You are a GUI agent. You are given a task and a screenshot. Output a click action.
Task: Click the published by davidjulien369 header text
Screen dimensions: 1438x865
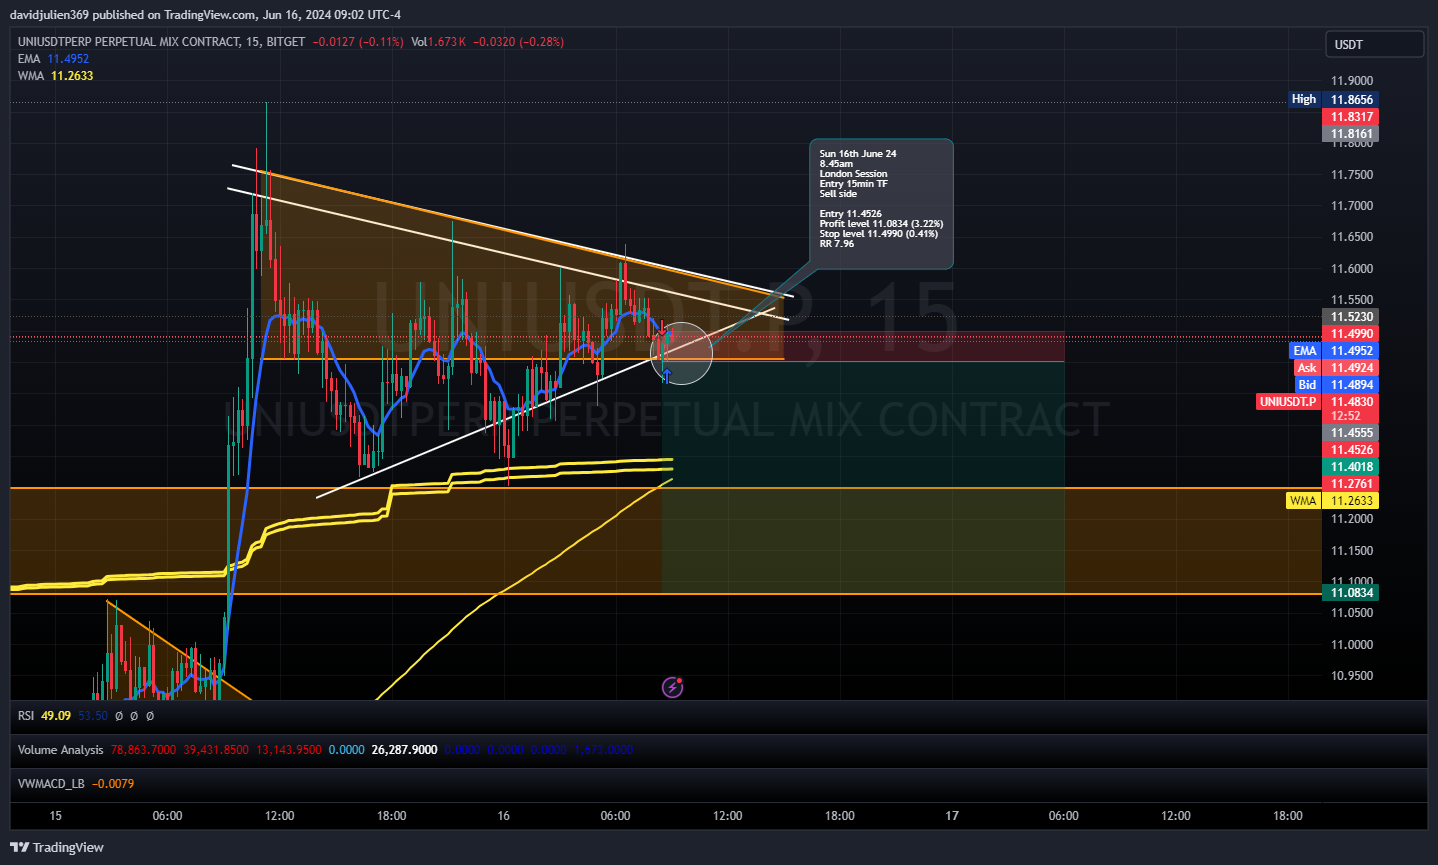pyautogui.click(x=205, y=15)
